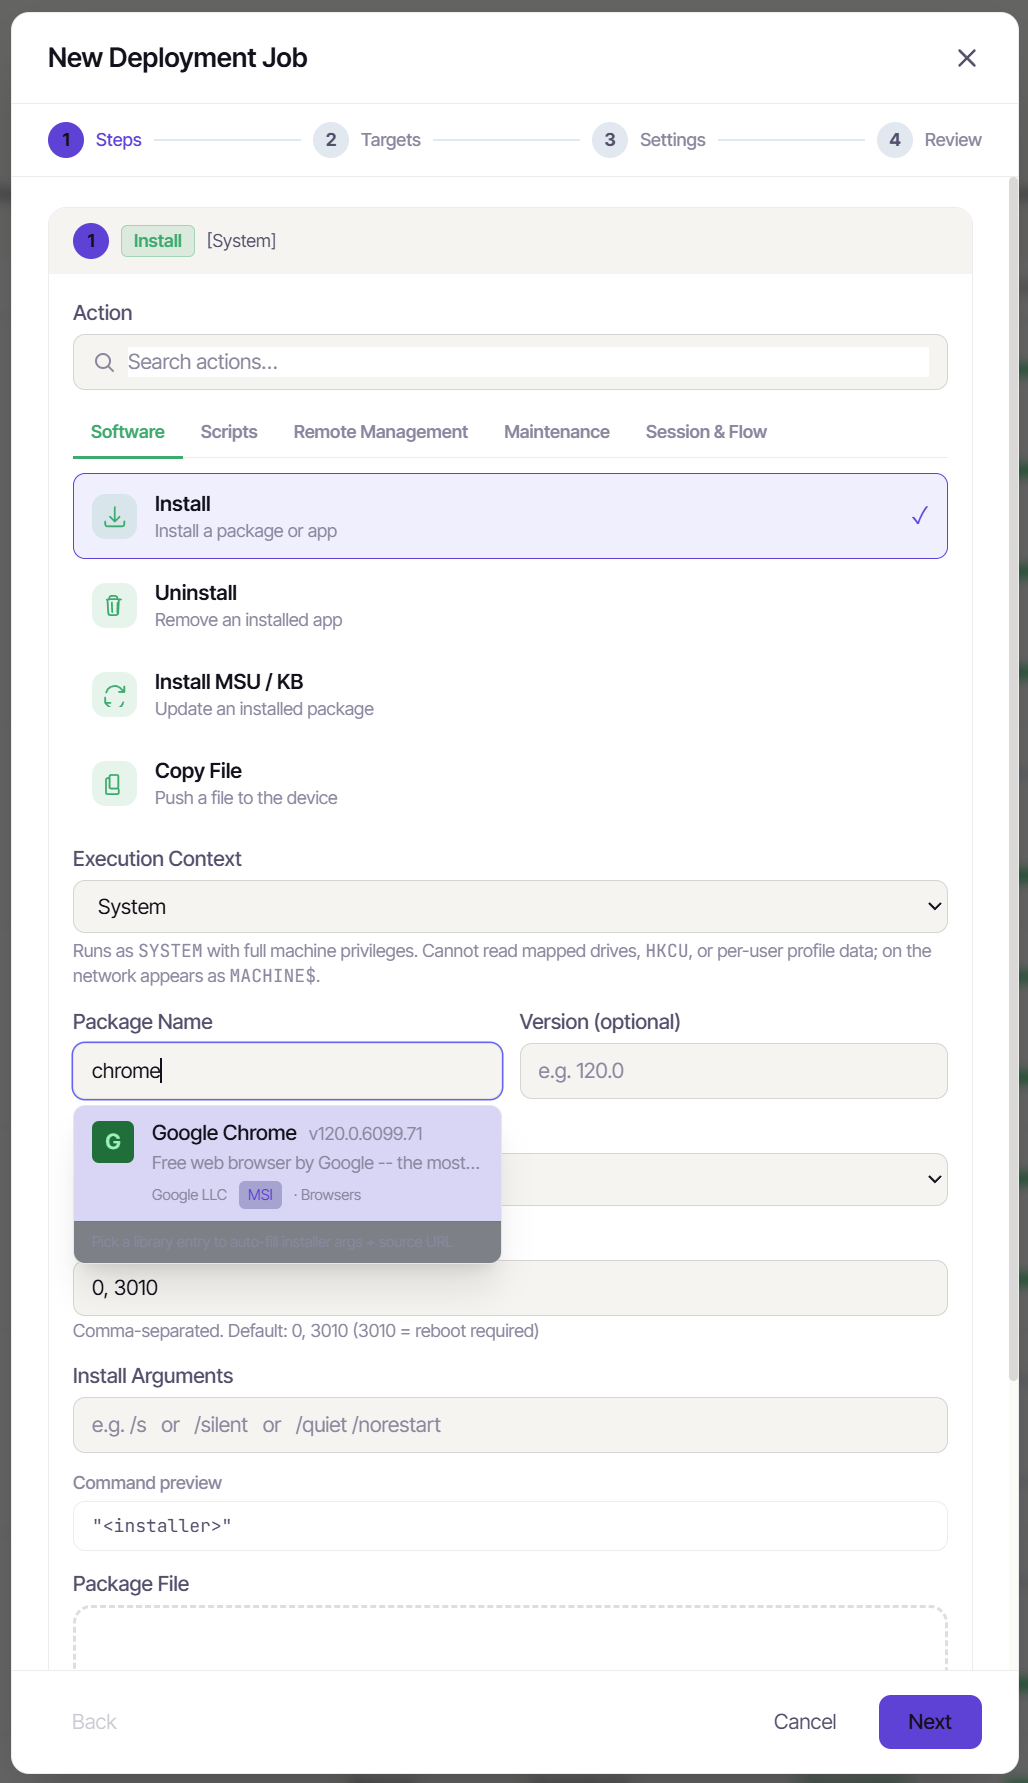Screen dimensions: 1028x1783
Task: Click the dialog vertical scrollbar
Action: pyautogui.click(x=1013, y=780)
